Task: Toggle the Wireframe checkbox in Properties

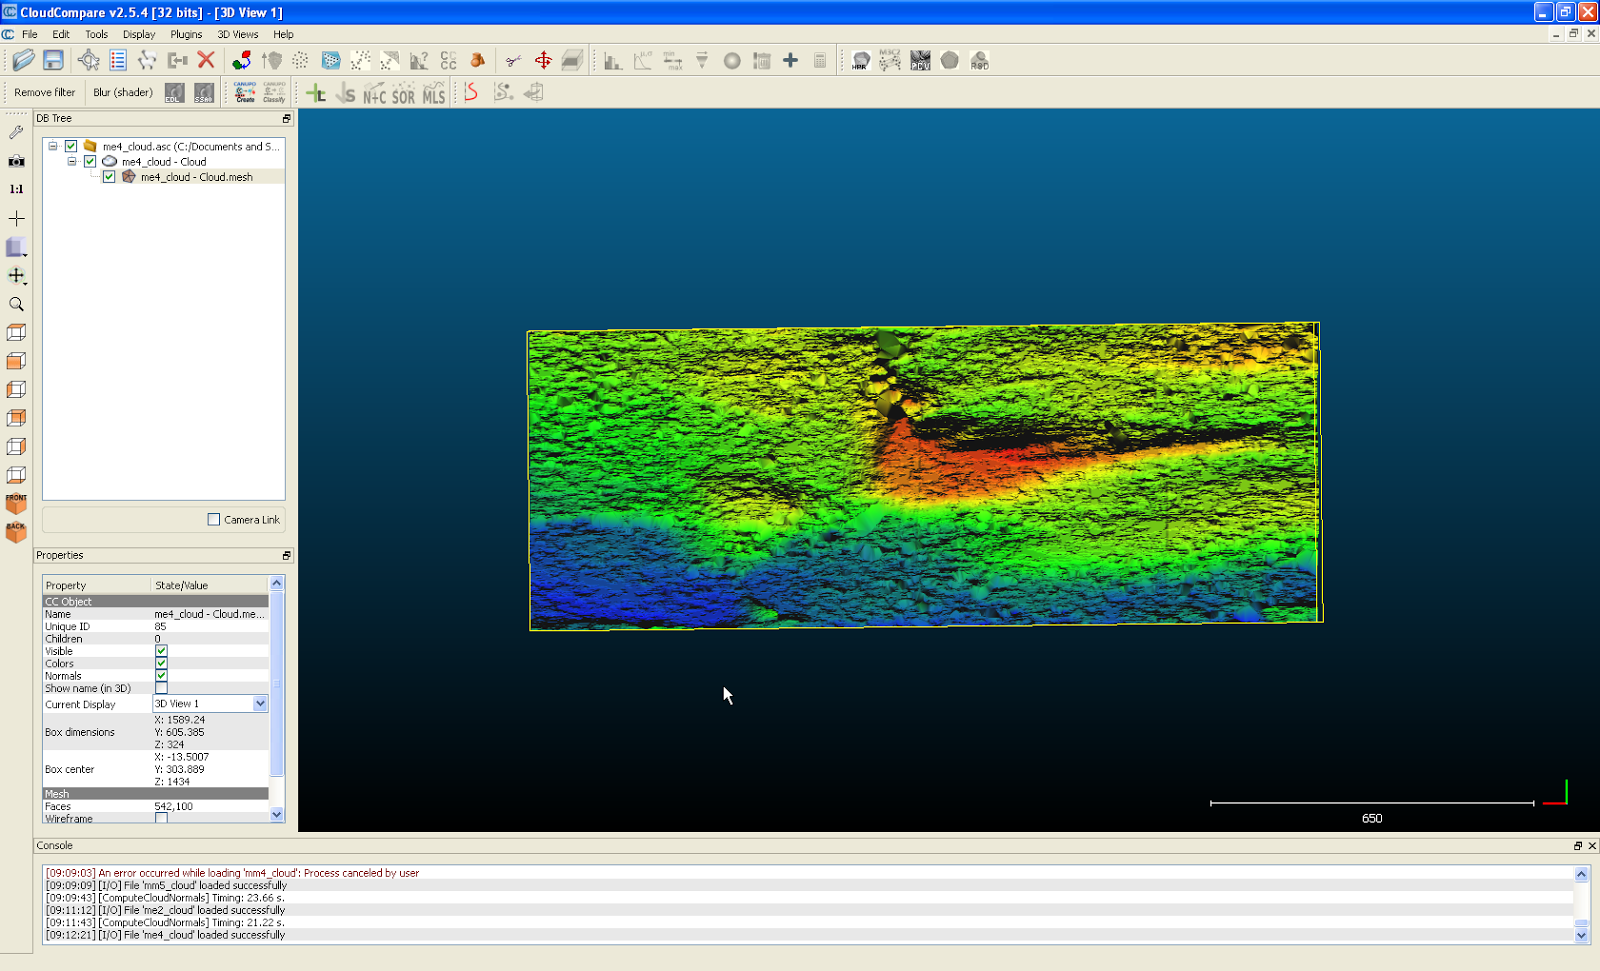Action: pos(161,818)
